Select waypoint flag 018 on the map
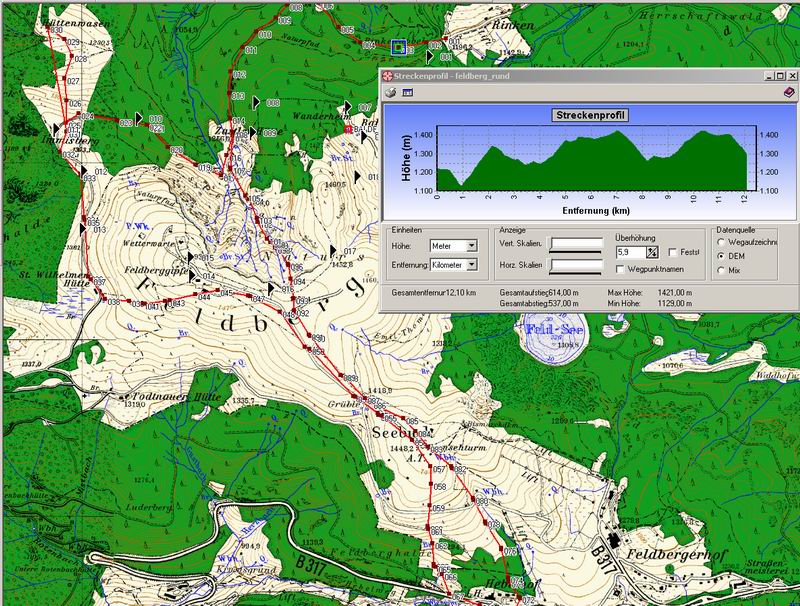 tap(358, 176)
